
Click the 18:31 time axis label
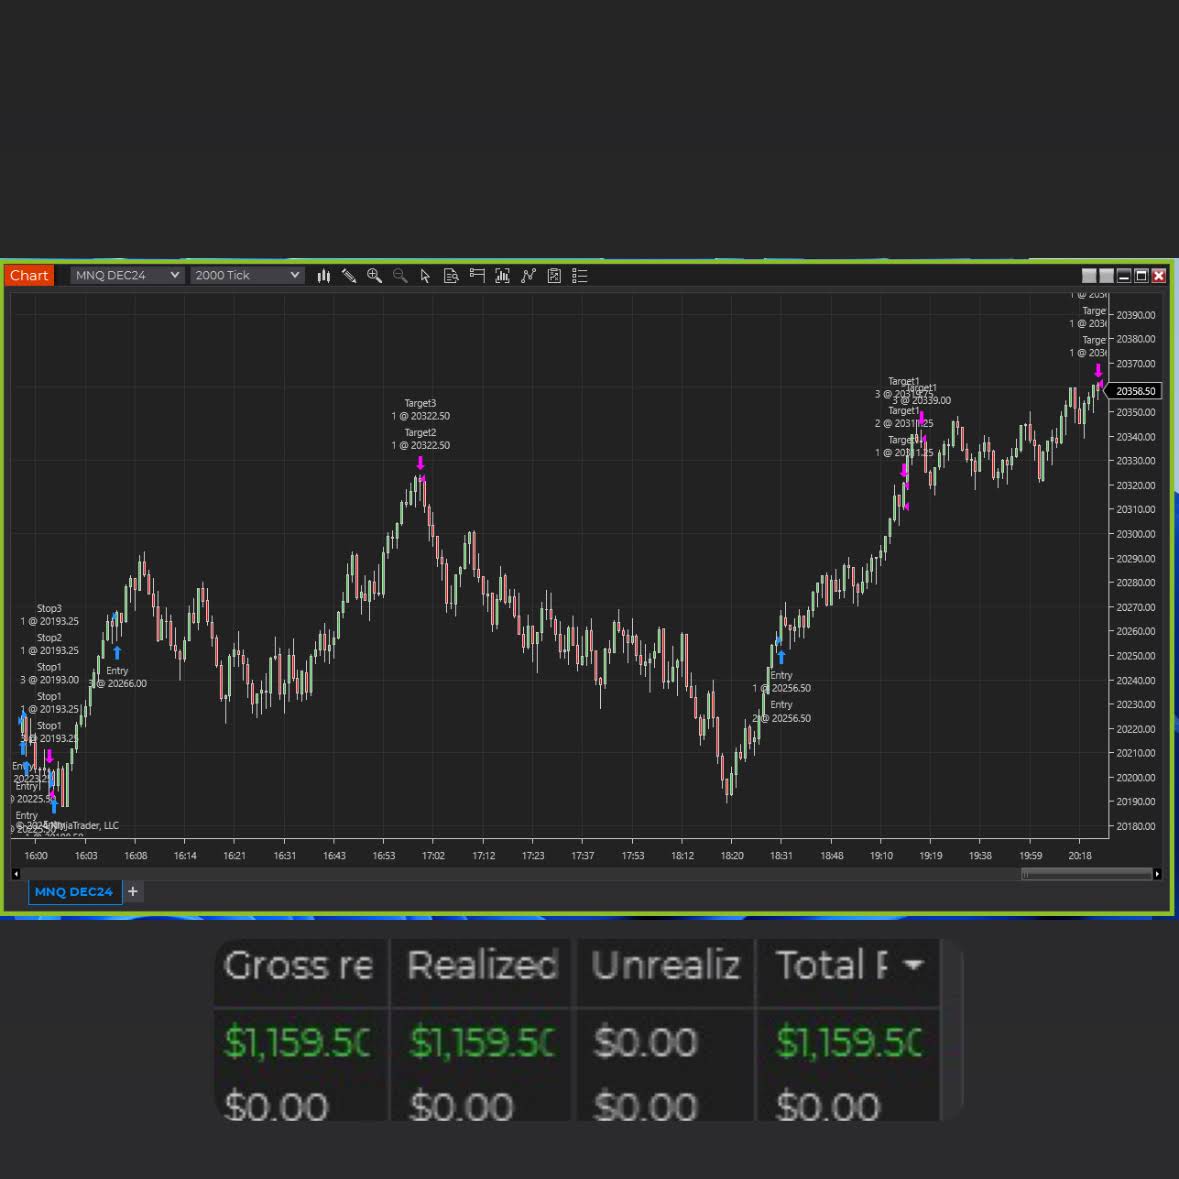[781, 856]
